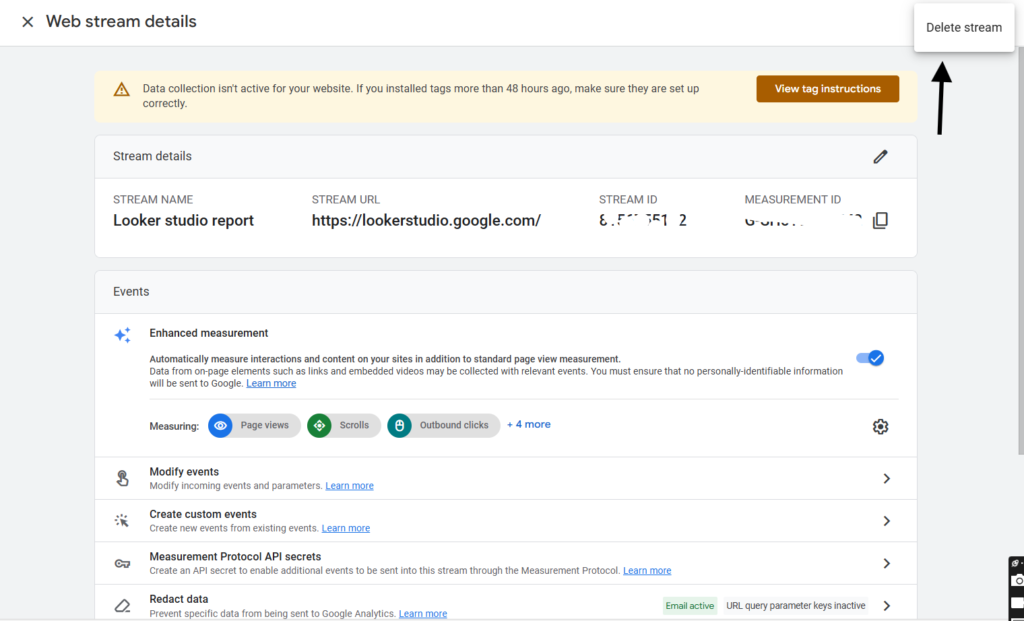
Task: Click the Redact data eraser icon
Action: [122, 606]
